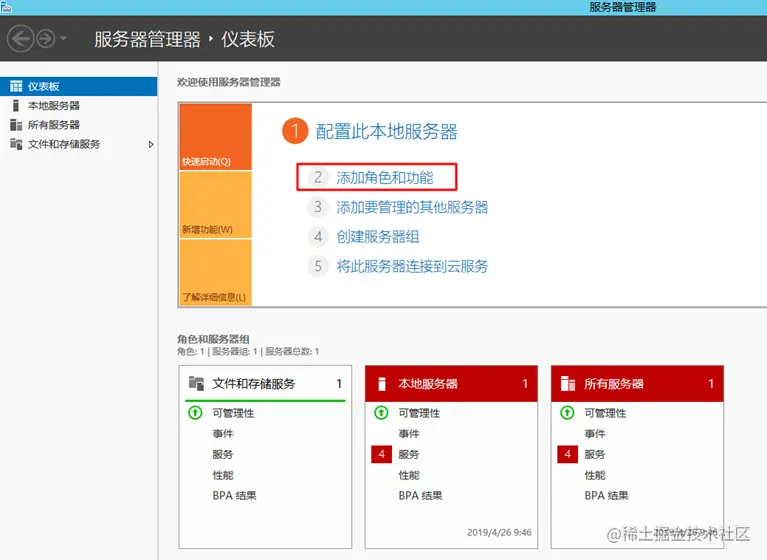
Task: Click green status icon in 本地服务器 tile
Action: tap(381, 413)
